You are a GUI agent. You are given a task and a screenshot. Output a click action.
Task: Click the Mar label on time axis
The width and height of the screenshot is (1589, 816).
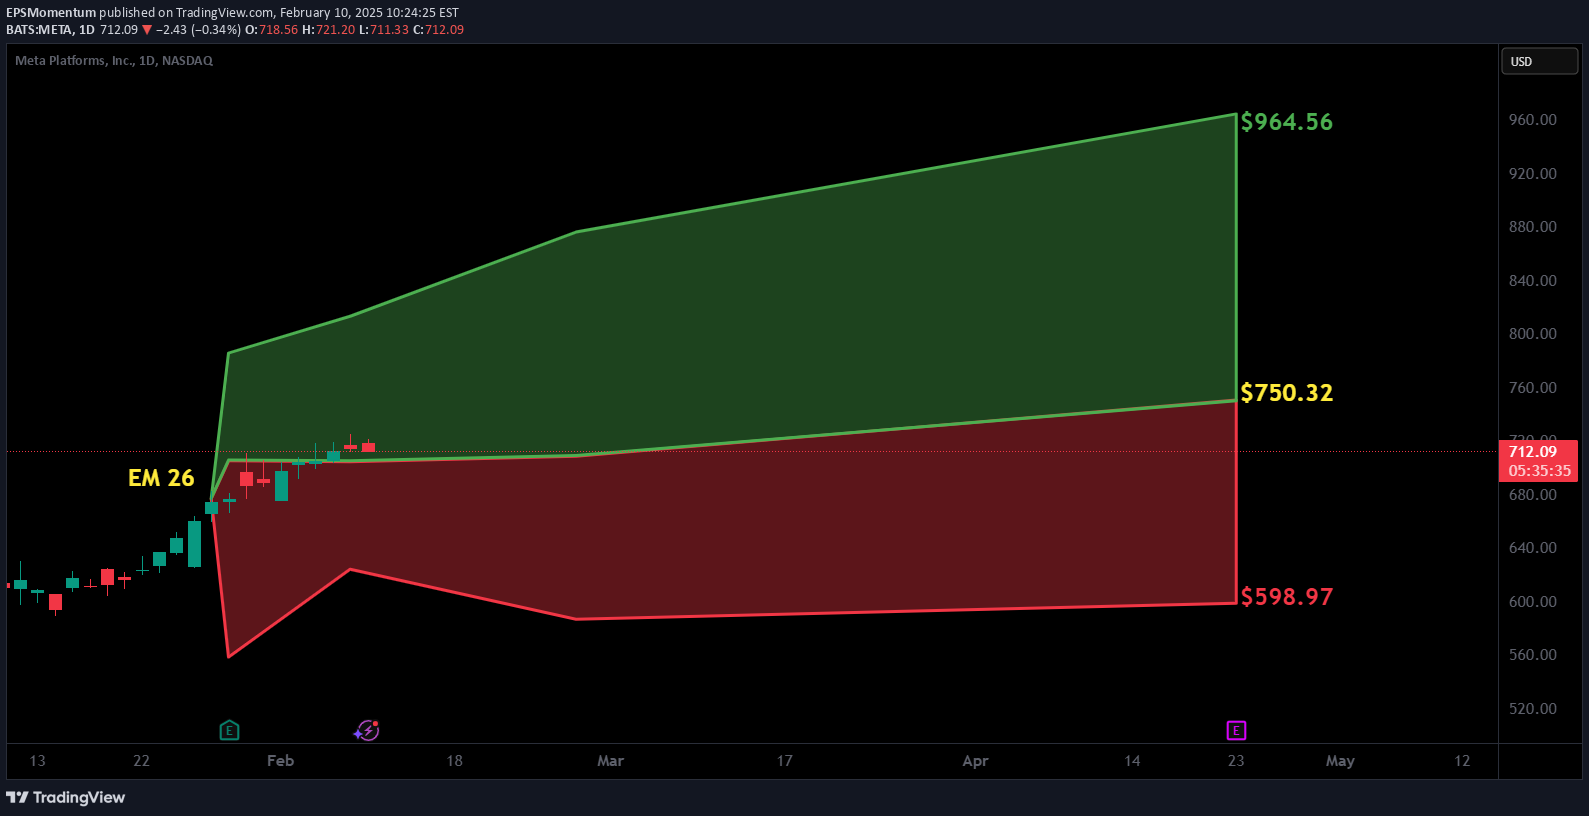[x=610, y=761]
